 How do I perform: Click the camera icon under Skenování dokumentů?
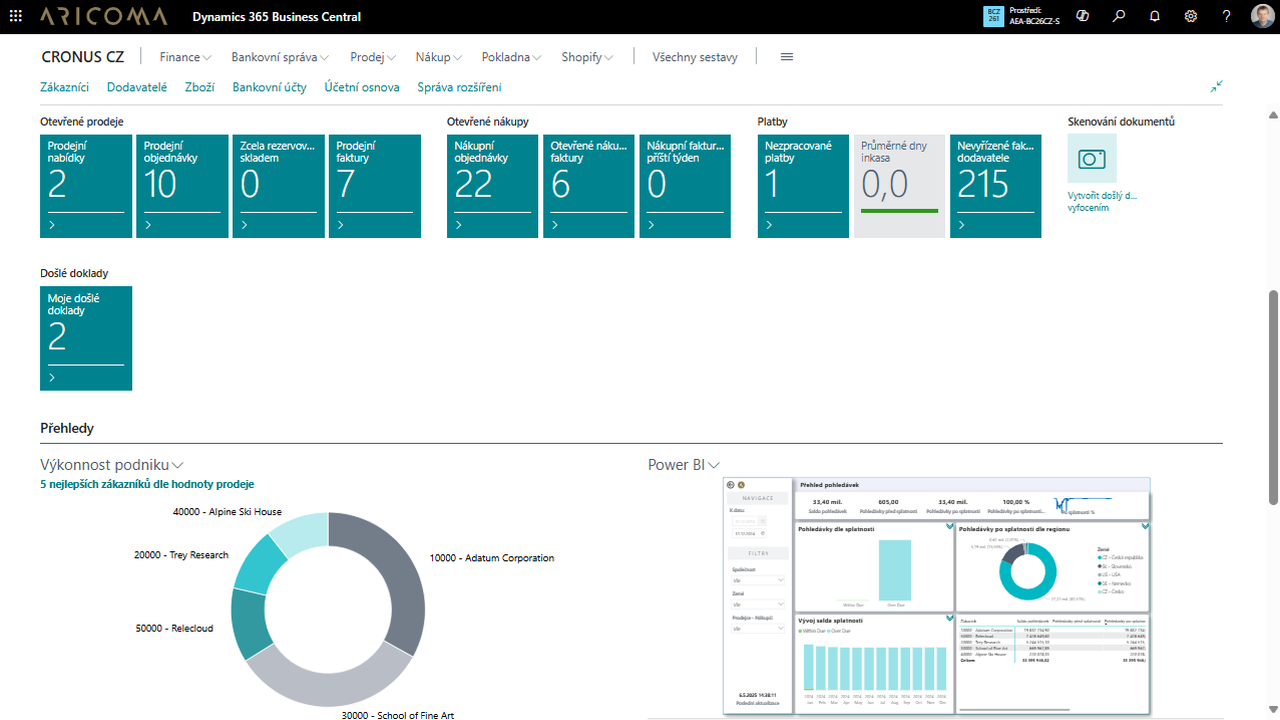1091,158
